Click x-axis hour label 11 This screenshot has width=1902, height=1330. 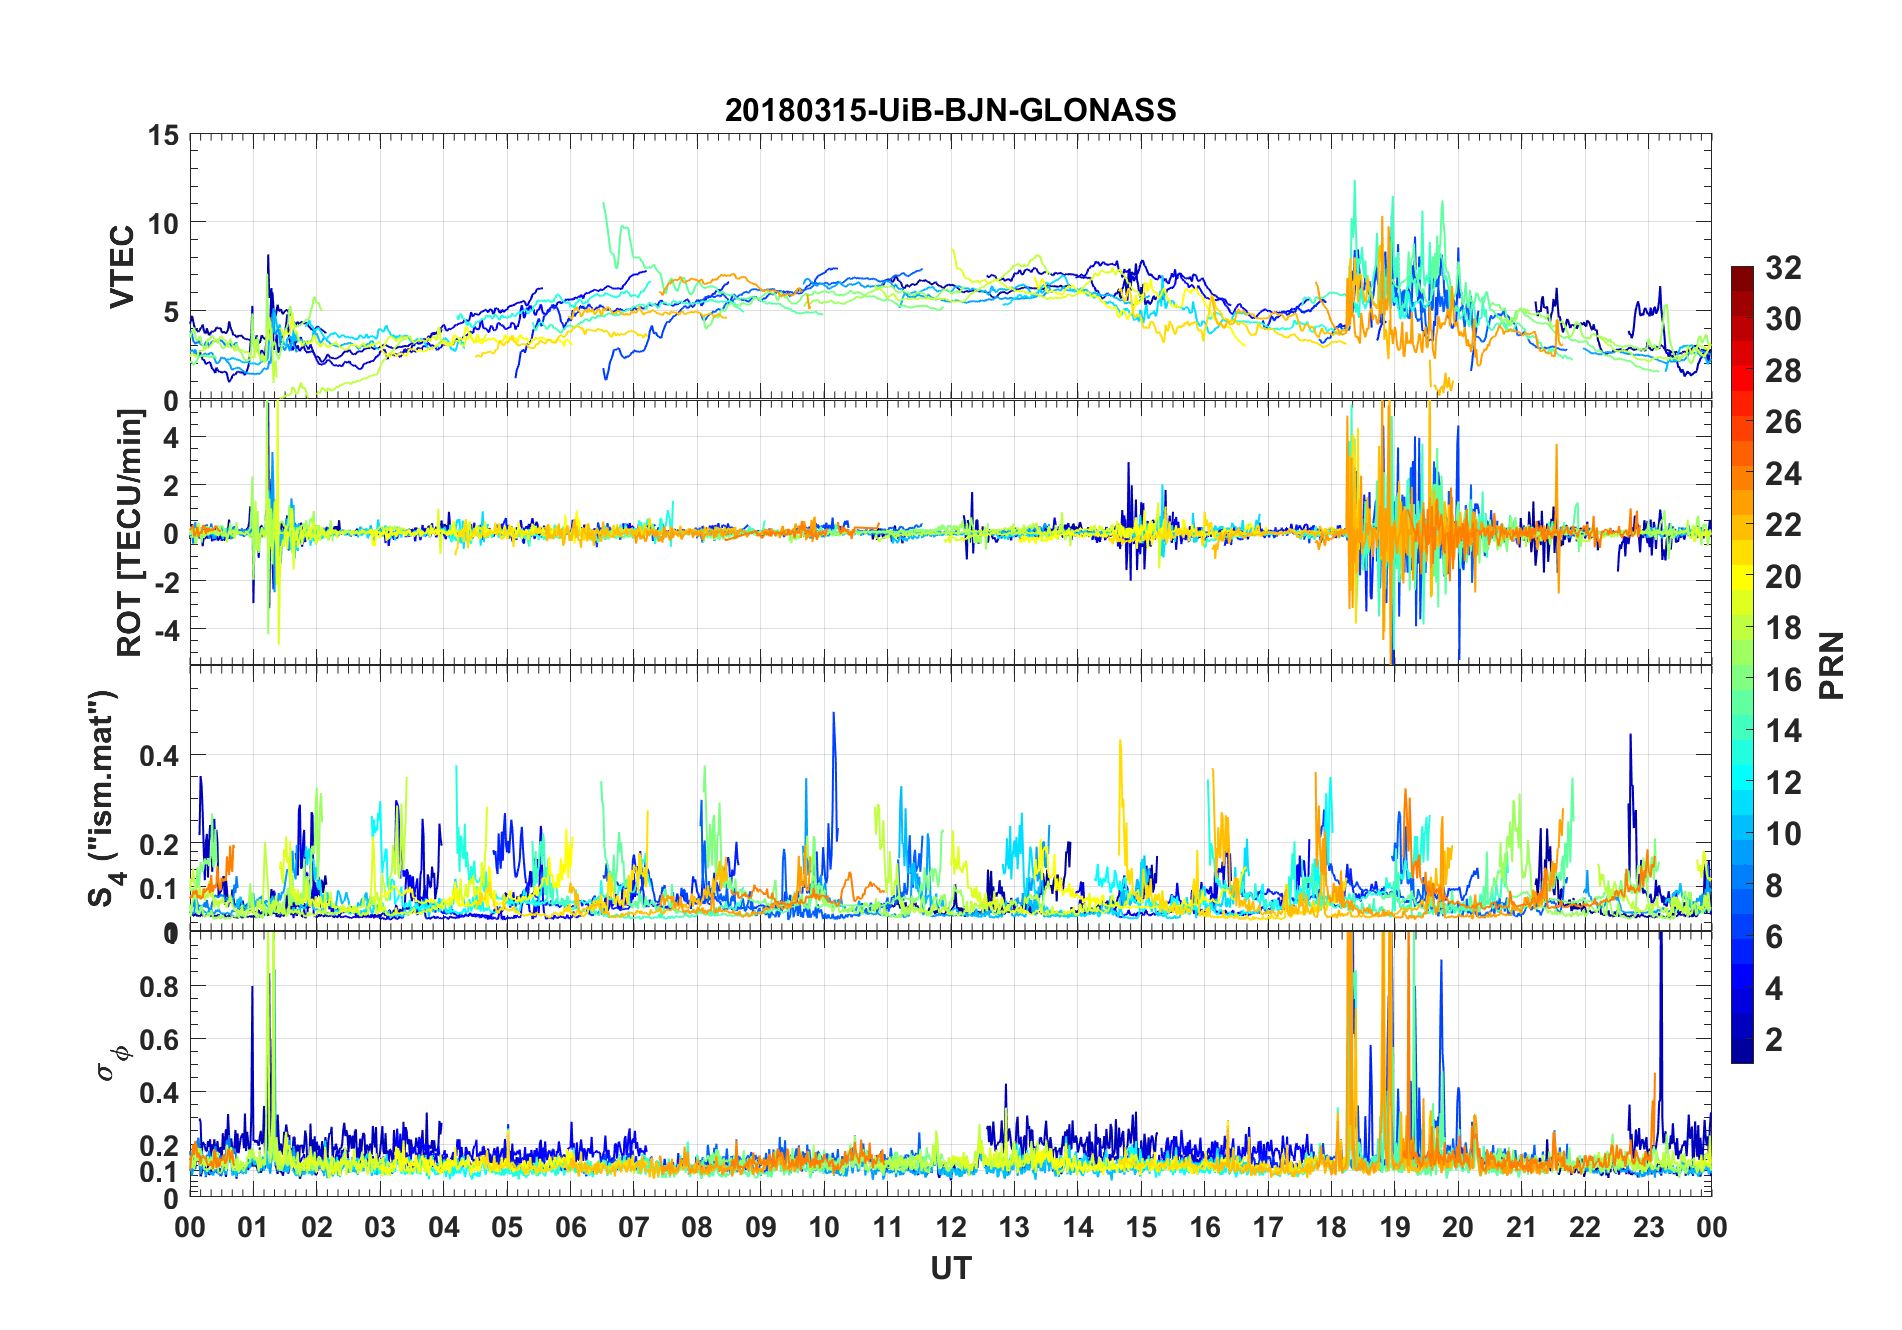coord(887,1227)
